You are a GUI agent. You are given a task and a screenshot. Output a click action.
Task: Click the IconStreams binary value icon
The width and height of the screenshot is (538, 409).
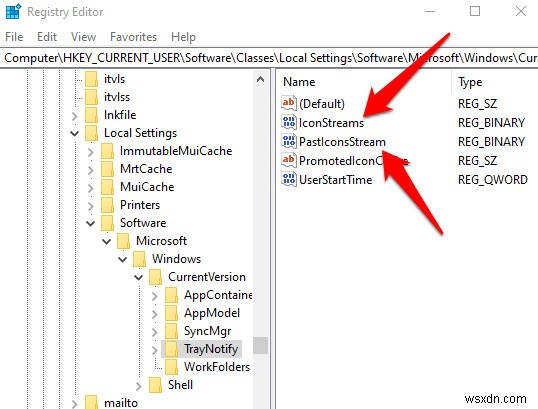[289, 122]
